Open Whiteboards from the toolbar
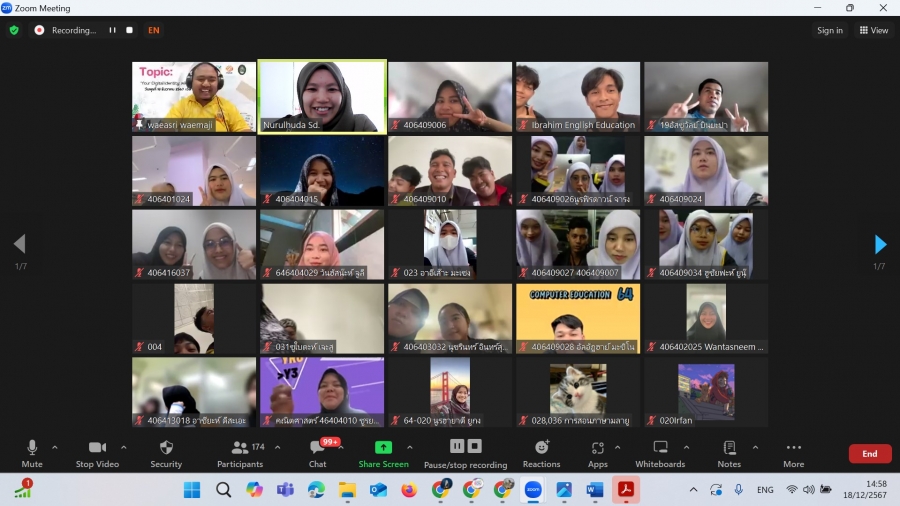 [660, 452]
